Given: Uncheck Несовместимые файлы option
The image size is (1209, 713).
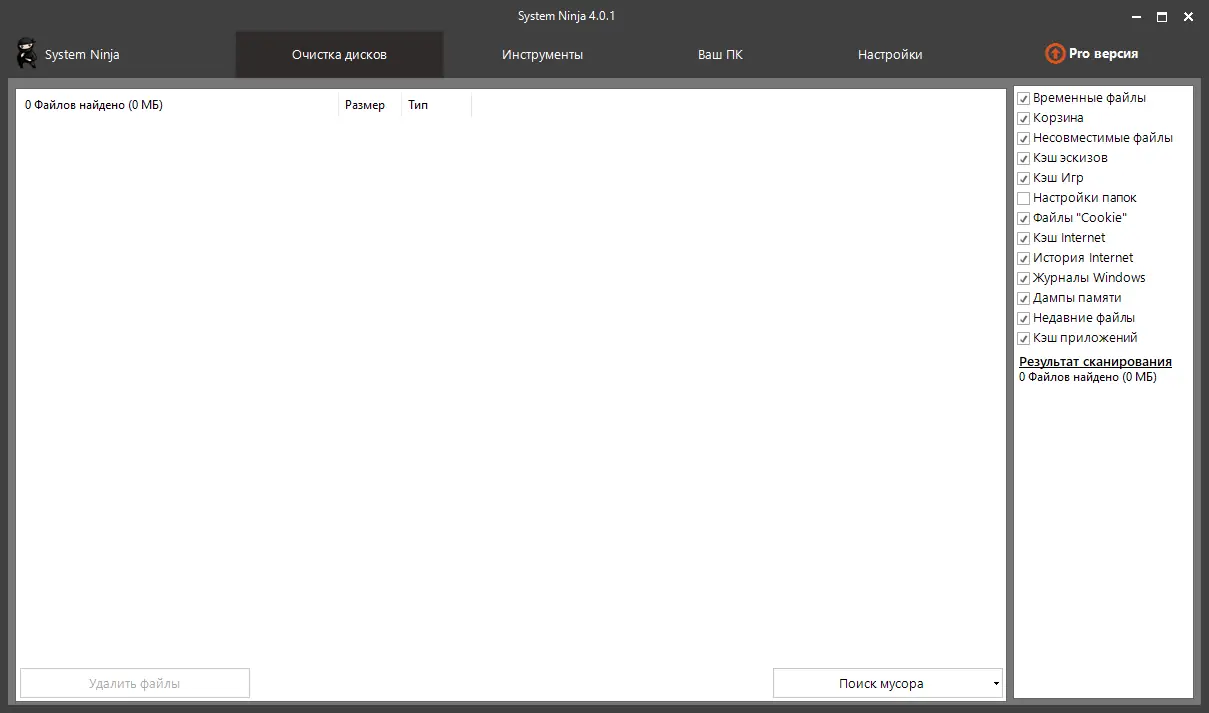Looking at the screenshot, I should click(1024, 138).
